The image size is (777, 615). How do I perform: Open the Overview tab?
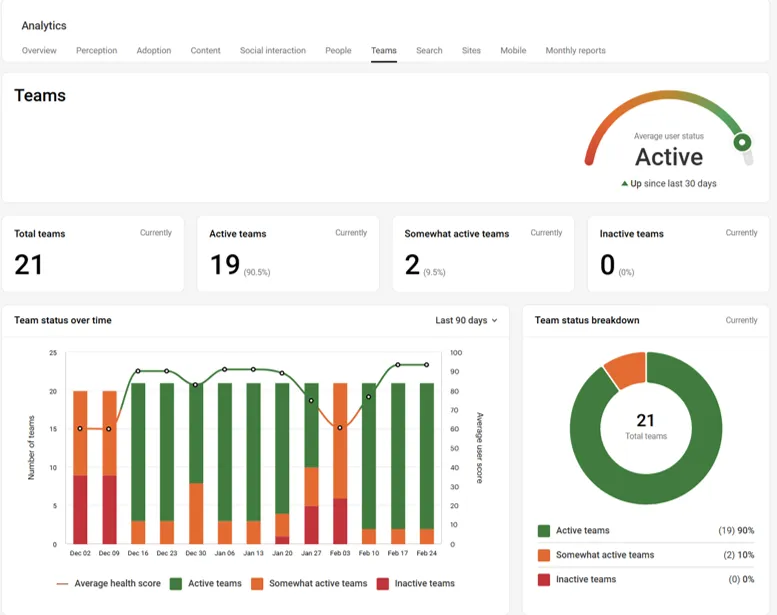pyautogui.click(x=39, y=51)
